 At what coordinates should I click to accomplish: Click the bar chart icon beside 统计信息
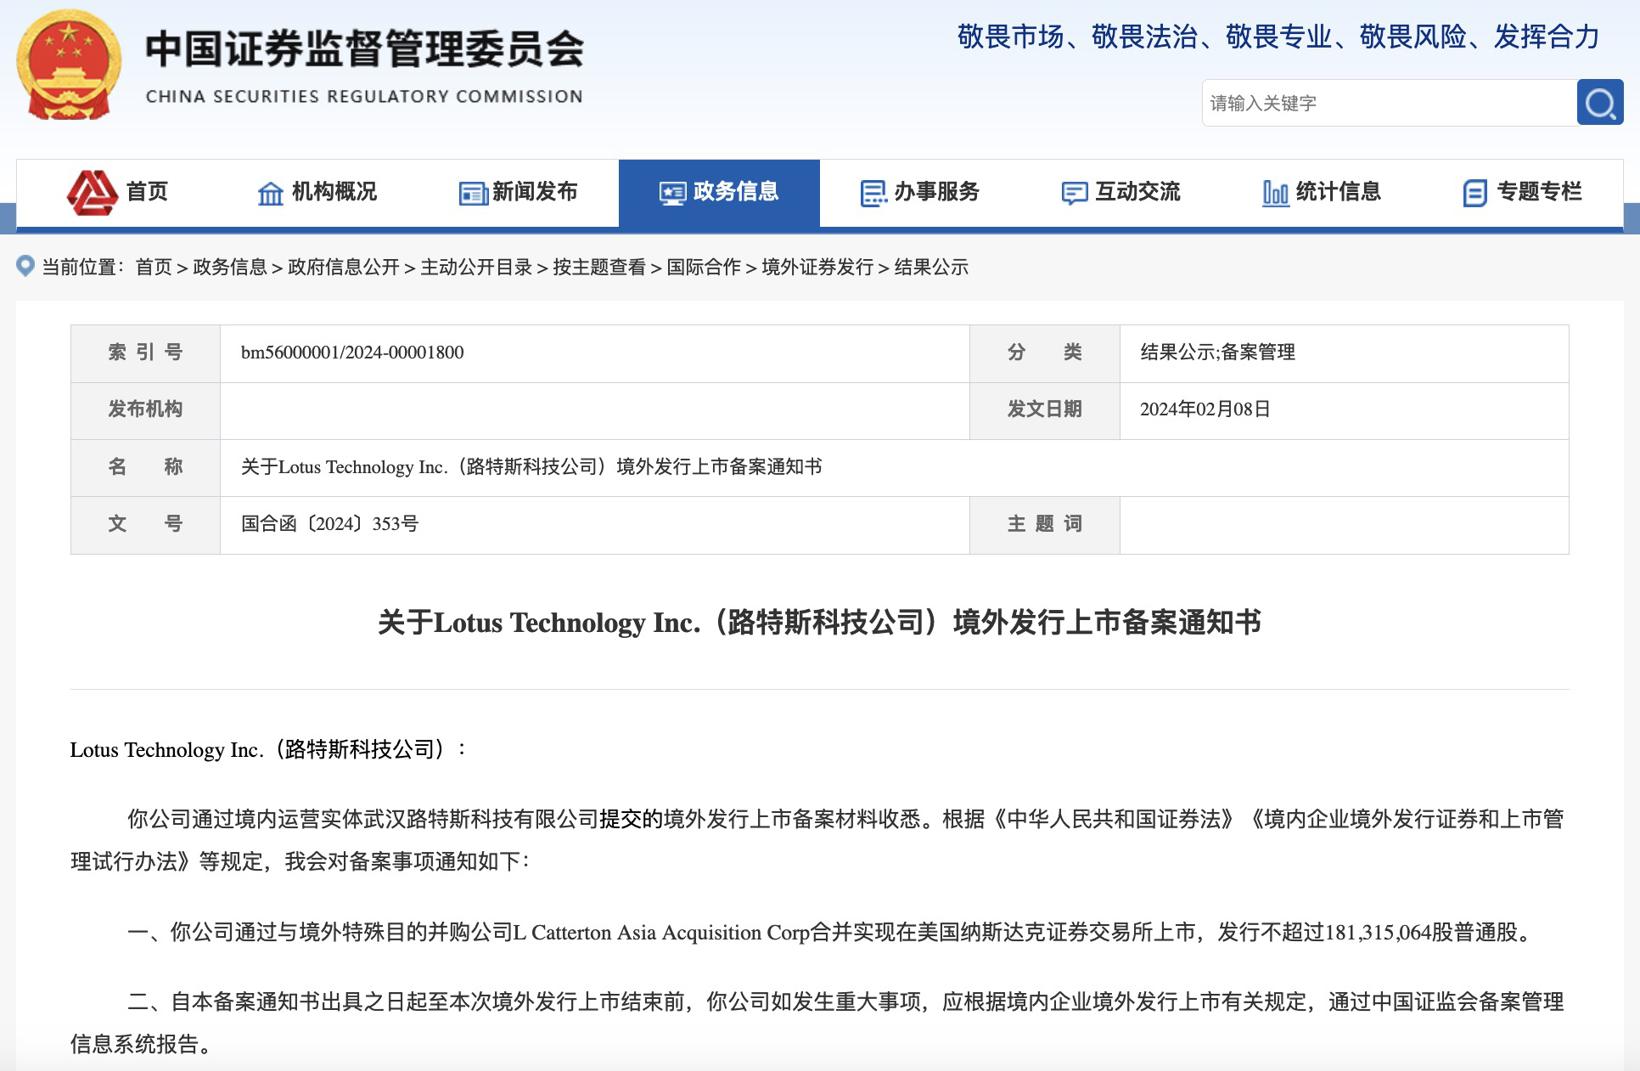[x=1275, y=193]
